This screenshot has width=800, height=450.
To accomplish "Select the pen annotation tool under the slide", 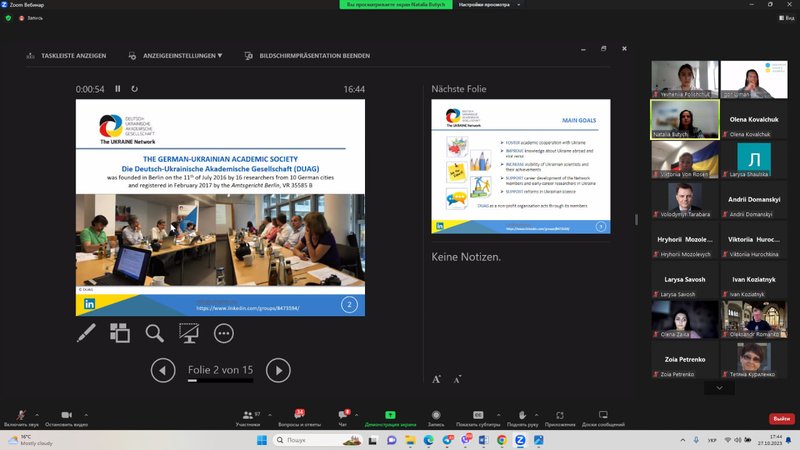I will 86,333.
